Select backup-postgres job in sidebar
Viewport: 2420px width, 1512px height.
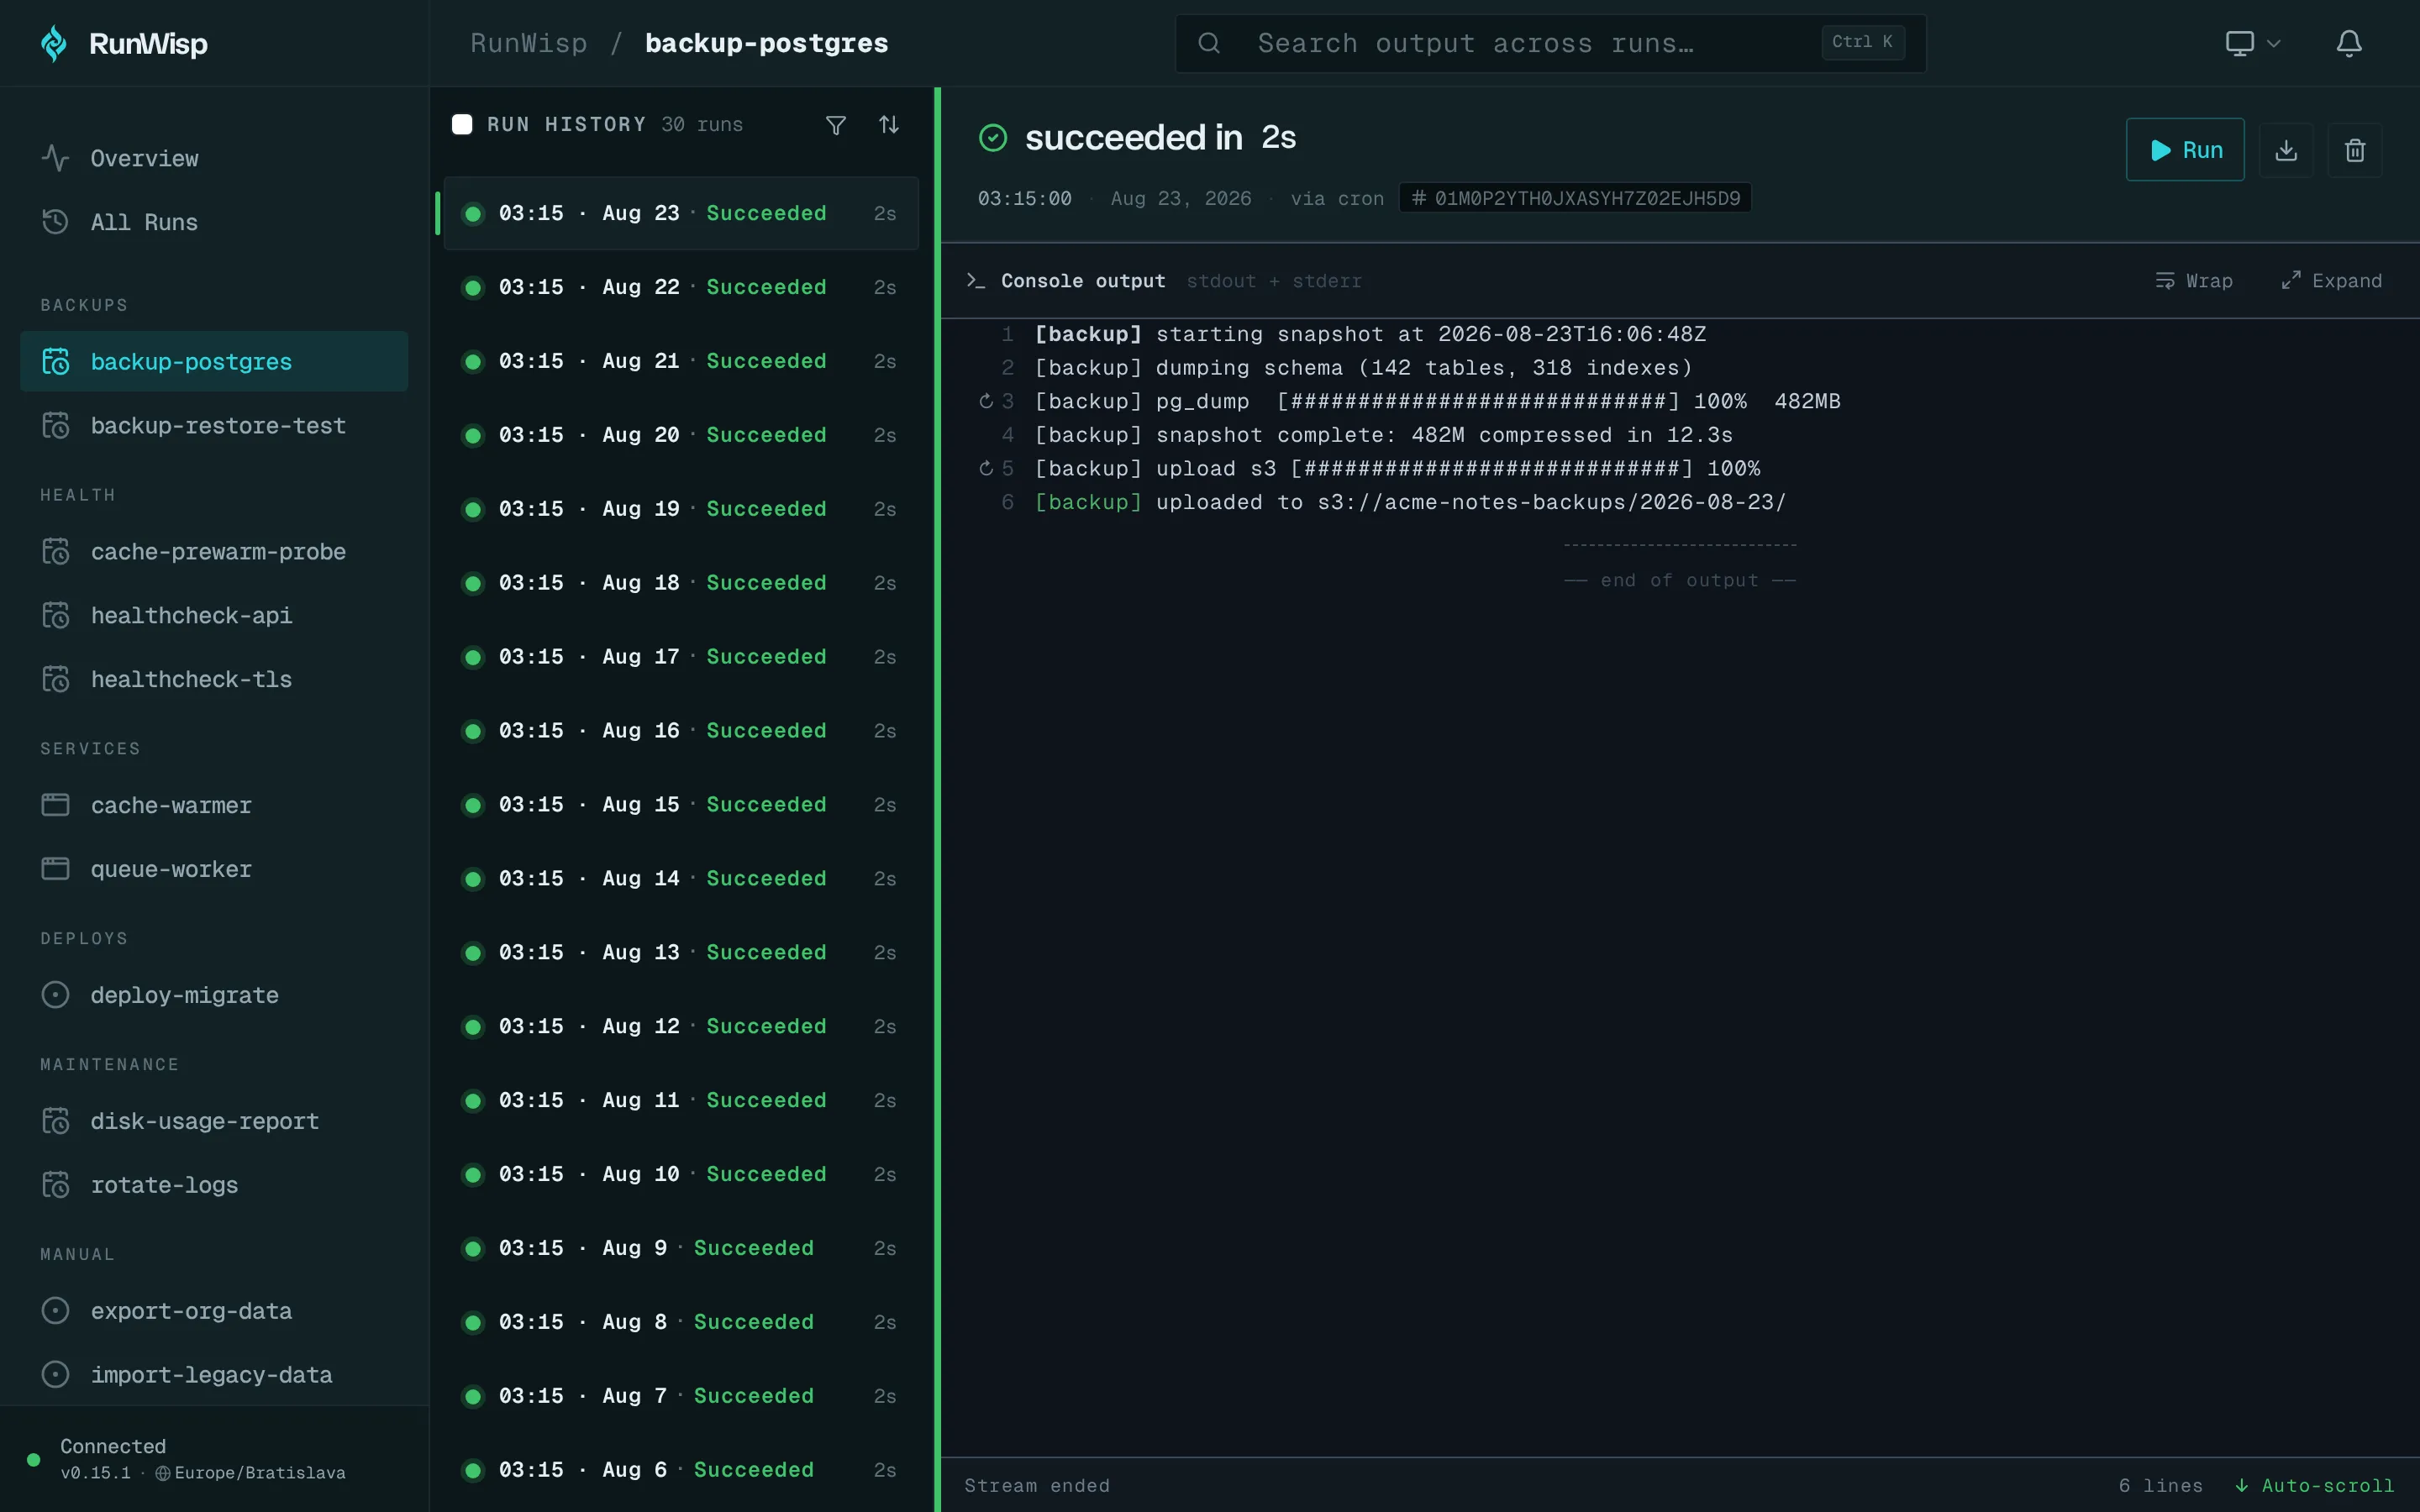(214, 361)
